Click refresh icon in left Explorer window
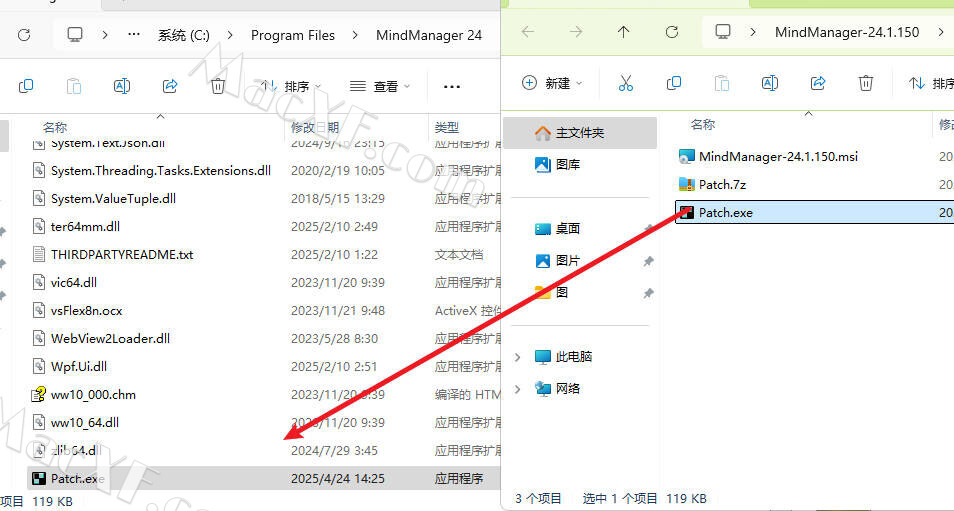 24,35
